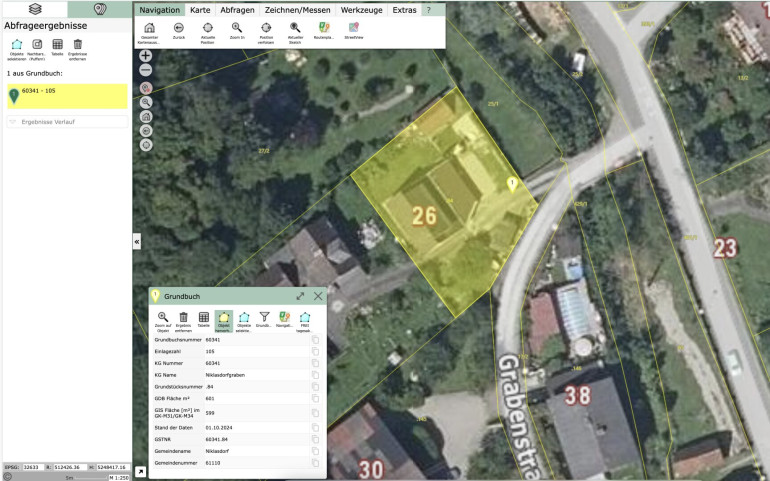This screenshot has width=770, height=481.
Task: Click the Grundbuch filter funnel button
Action: point(264,317)
